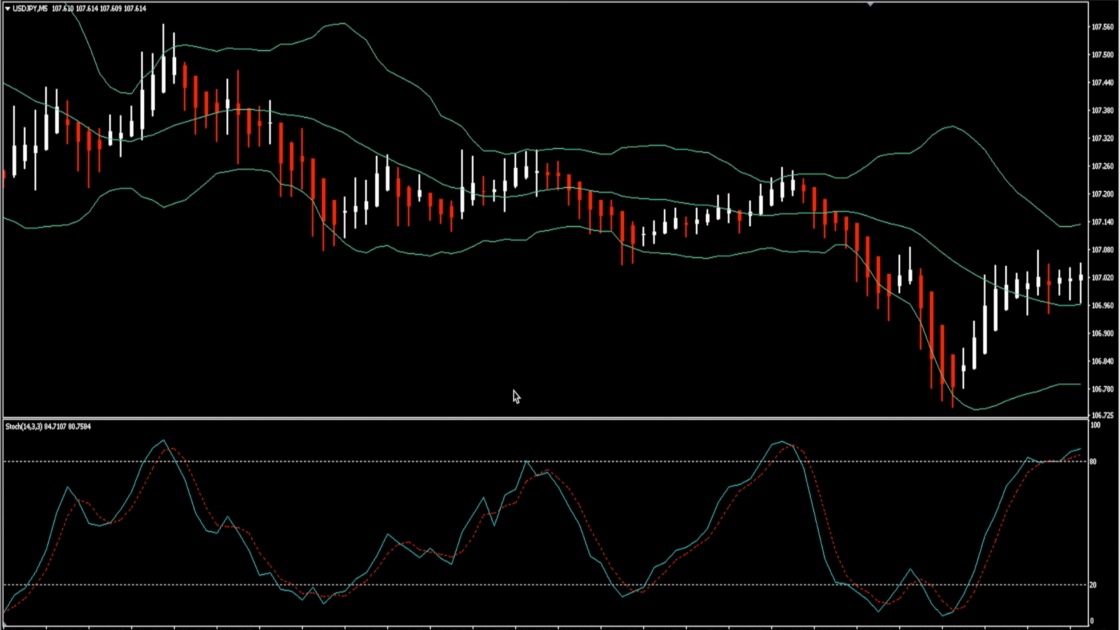Screen dimensions: 1120x630
Task: Click the stochastic scale value 100
Action: tap(1096, 426)
